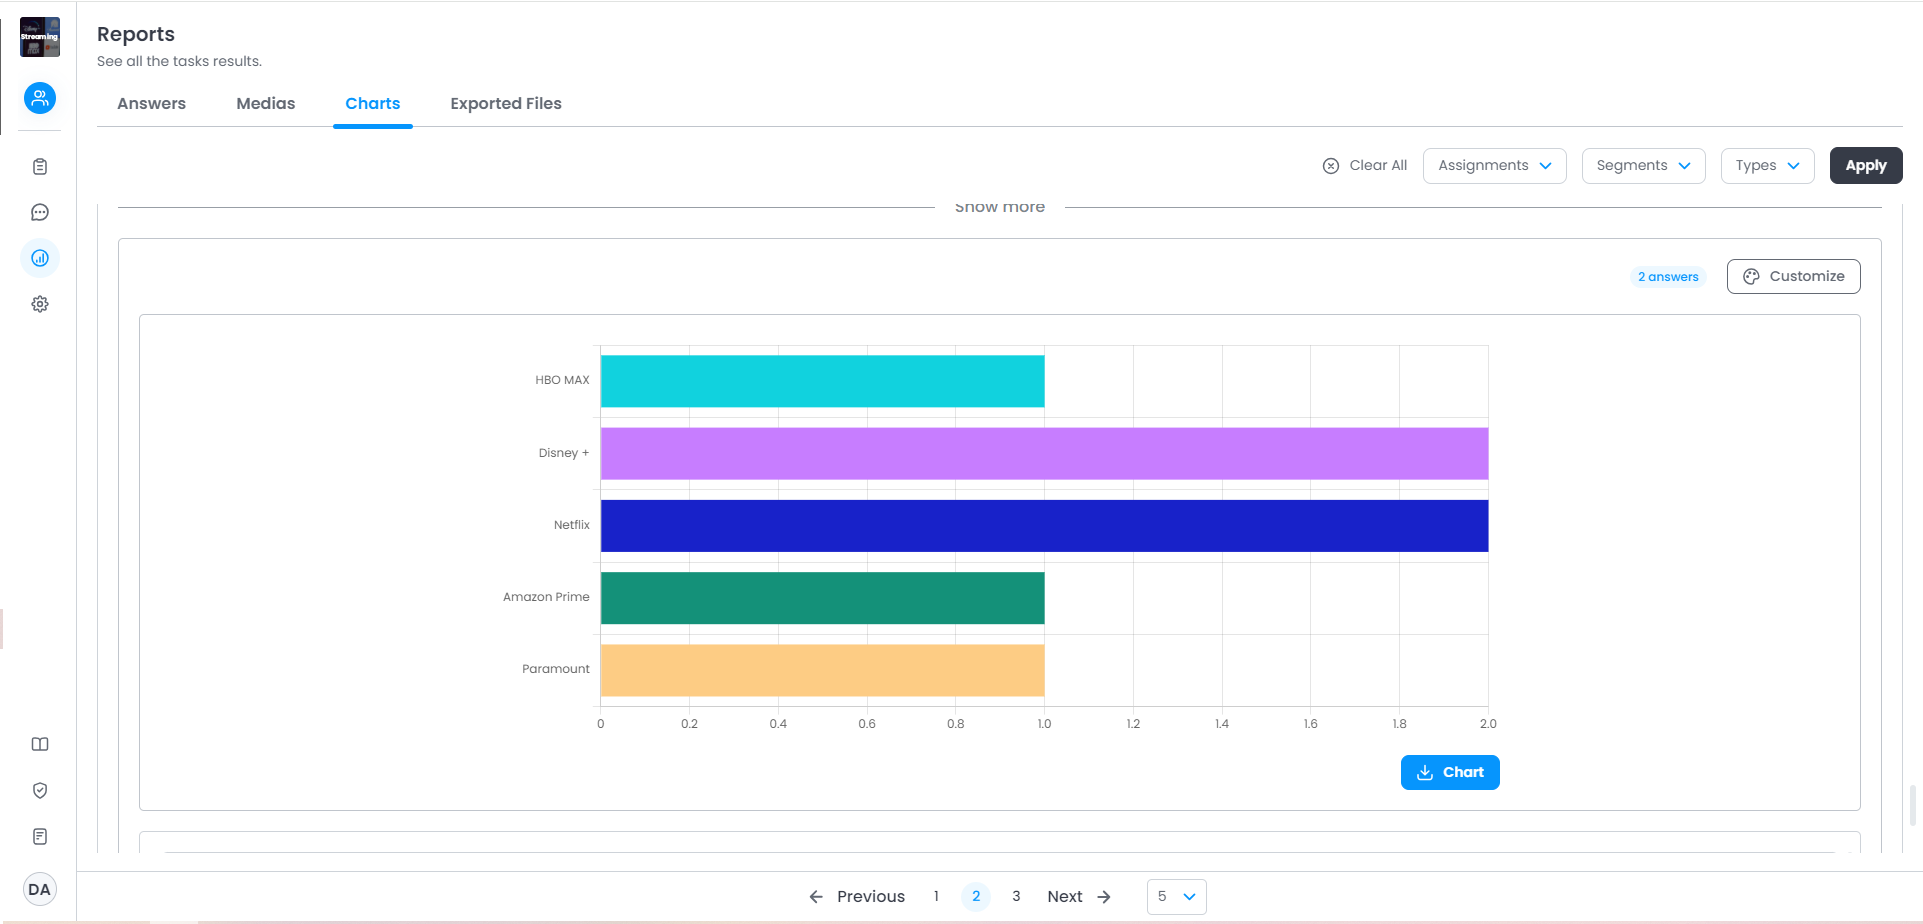
Task: Expand the Types dropdown
Action: [x=1768, y=165]
